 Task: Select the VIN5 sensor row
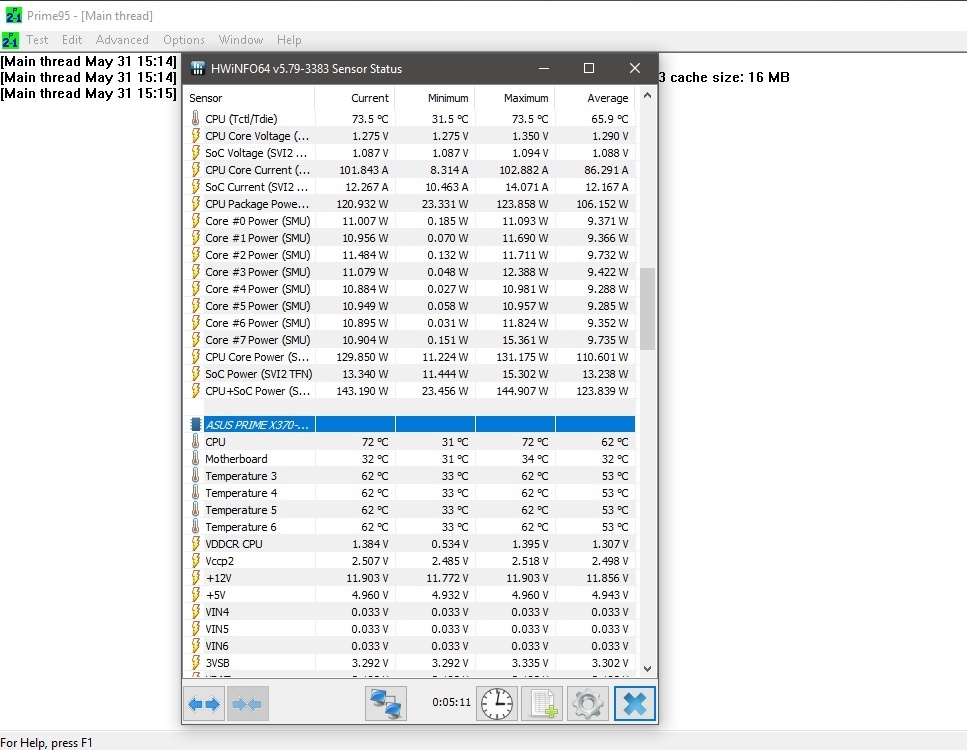click(409, 628)
